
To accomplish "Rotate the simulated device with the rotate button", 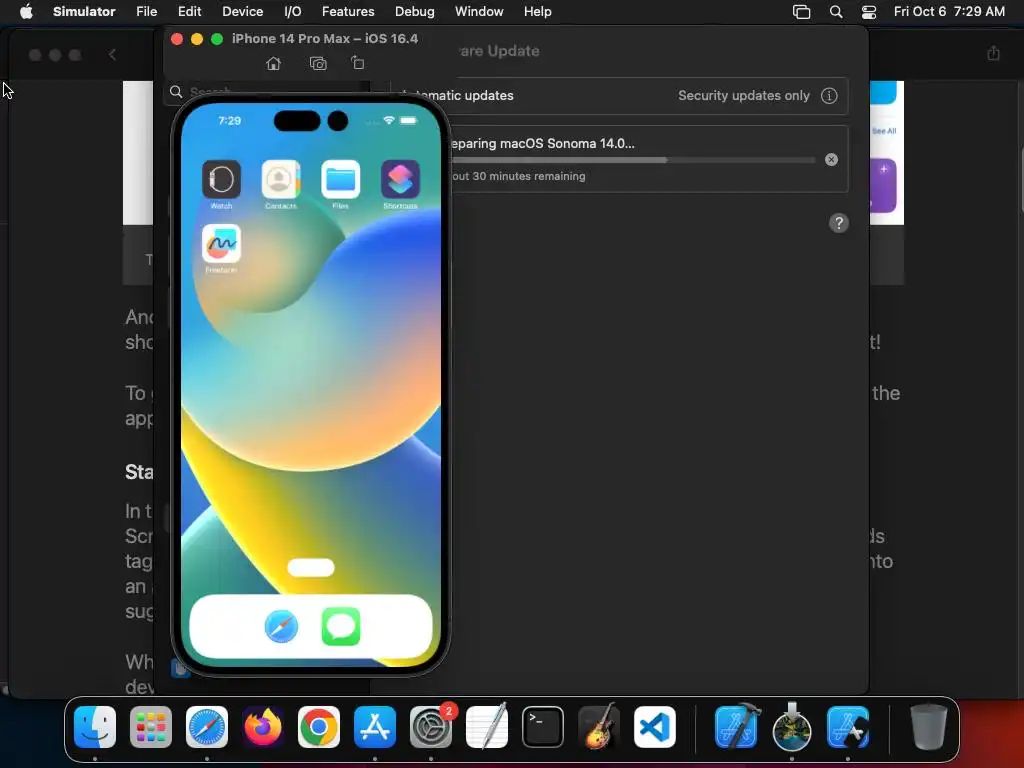I will pos(357,63).
